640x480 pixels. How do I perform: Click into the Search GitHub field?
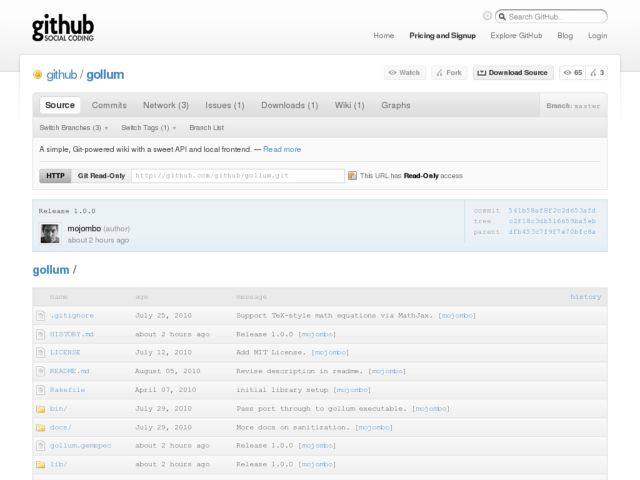coord(555,17)
